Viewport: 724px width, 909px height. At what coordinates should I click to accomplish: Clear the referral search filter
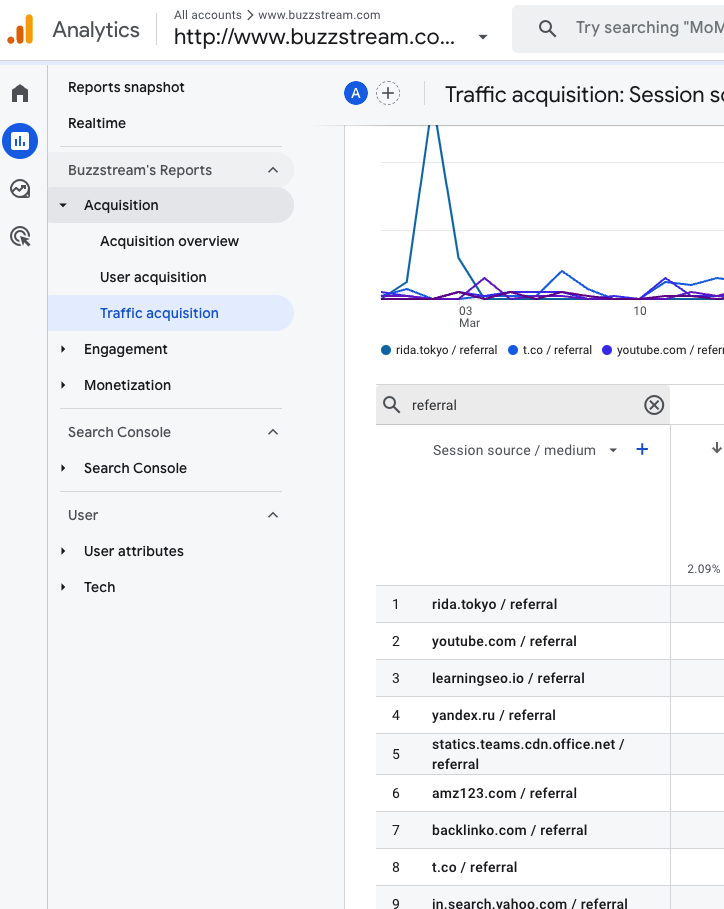653,405
